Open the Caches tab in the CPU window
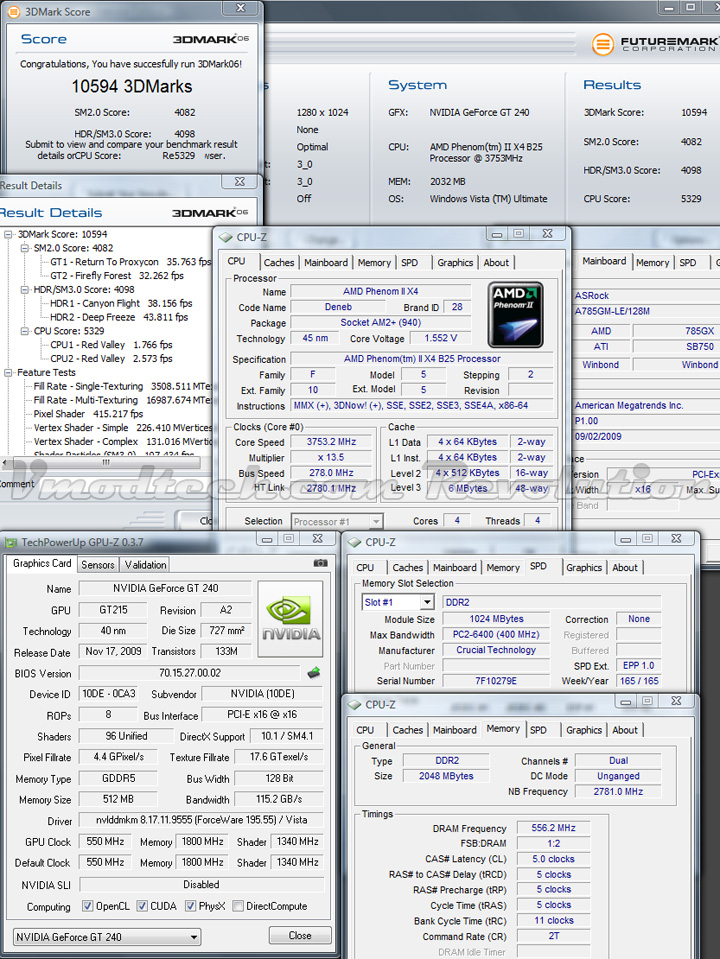The image size is (720, 959). [279, 263]
